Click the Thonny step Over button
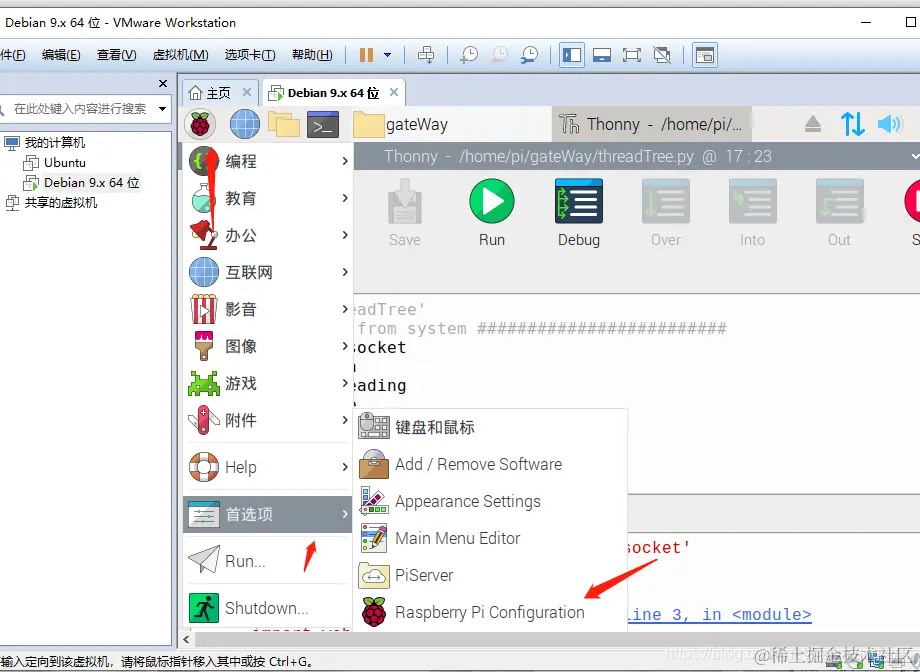 click(666, 213)
